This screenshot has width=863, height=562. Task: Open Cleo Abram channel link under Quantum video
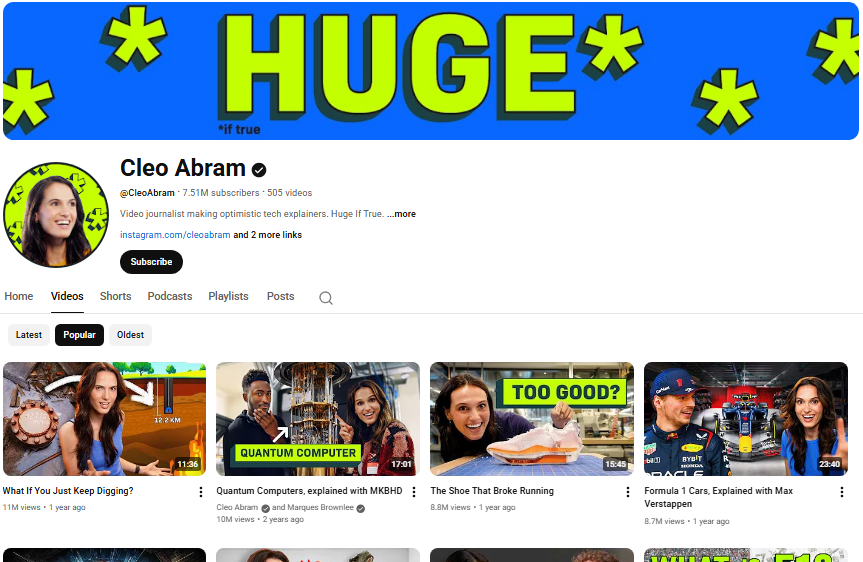pyautogui.click(x=237, y=508)
